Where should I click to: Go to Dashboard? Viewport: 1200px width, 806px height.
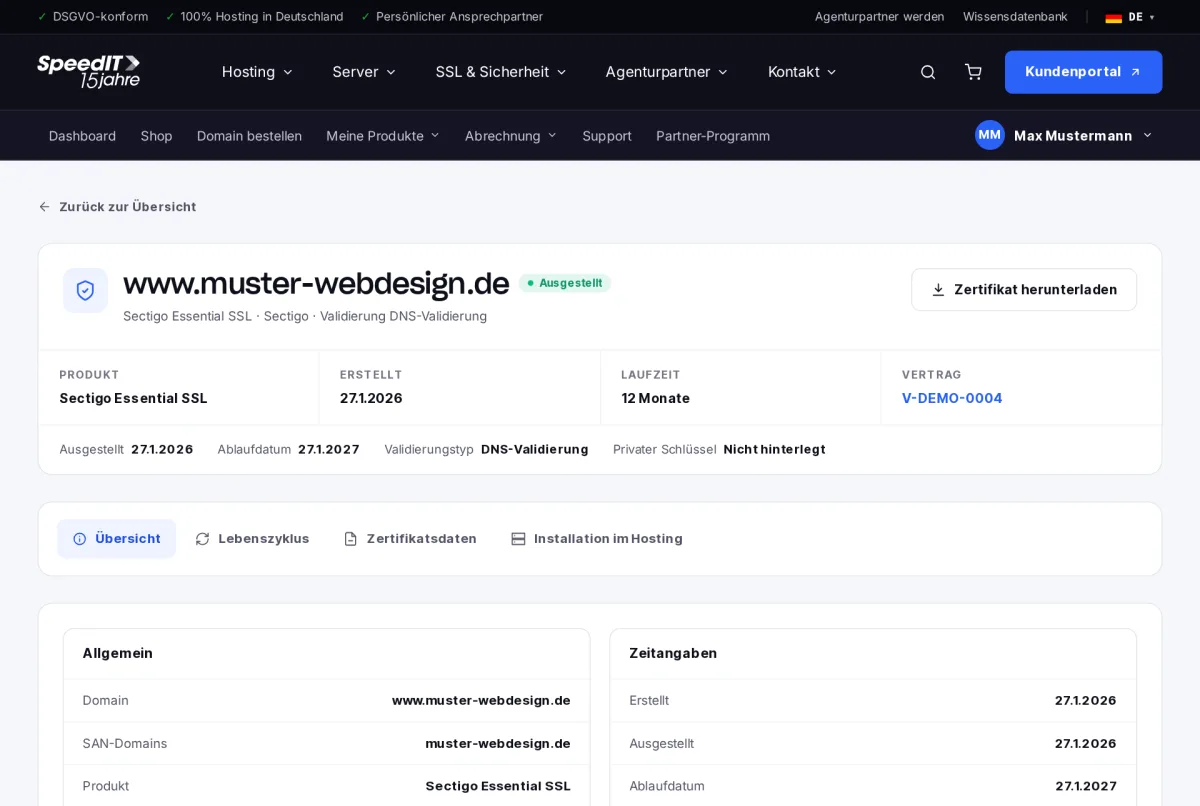(x=82, y=136)
